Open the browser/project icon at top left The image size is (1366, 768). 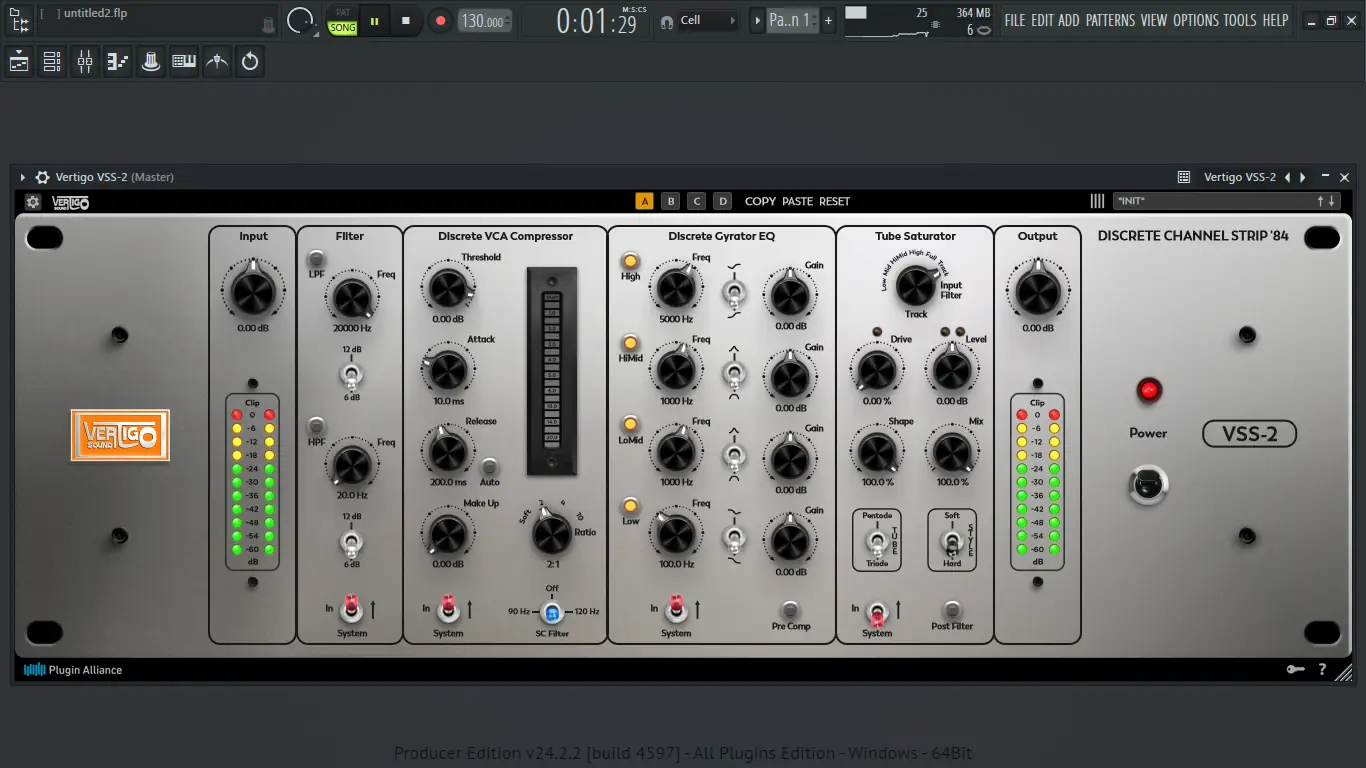coord(19,20)
